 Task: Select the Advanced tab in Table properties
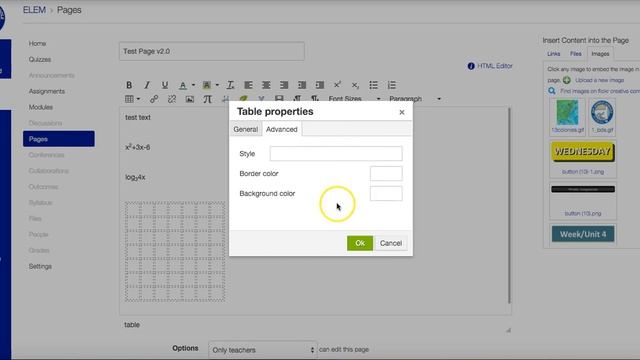click(282, 129)
